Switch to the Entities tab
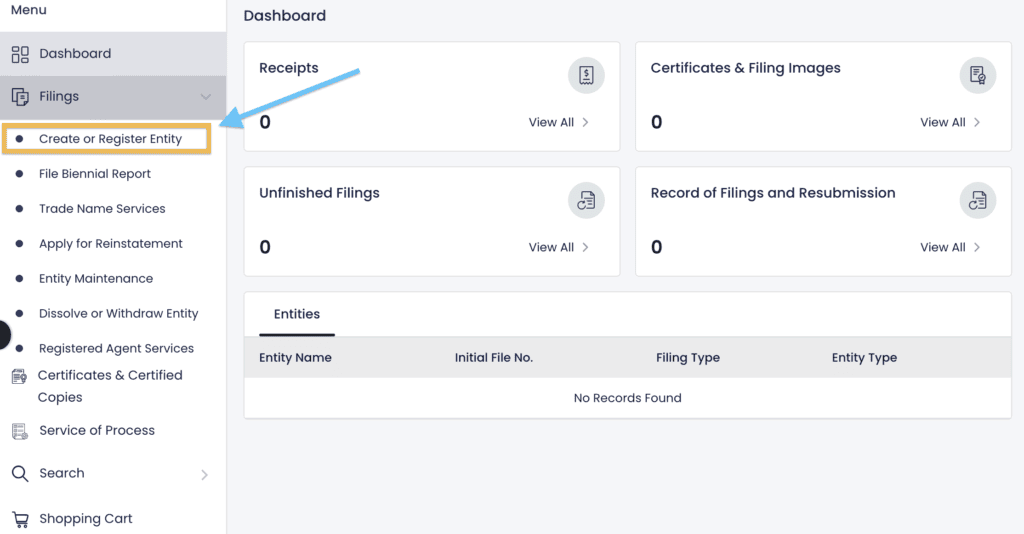 (296, 314)
